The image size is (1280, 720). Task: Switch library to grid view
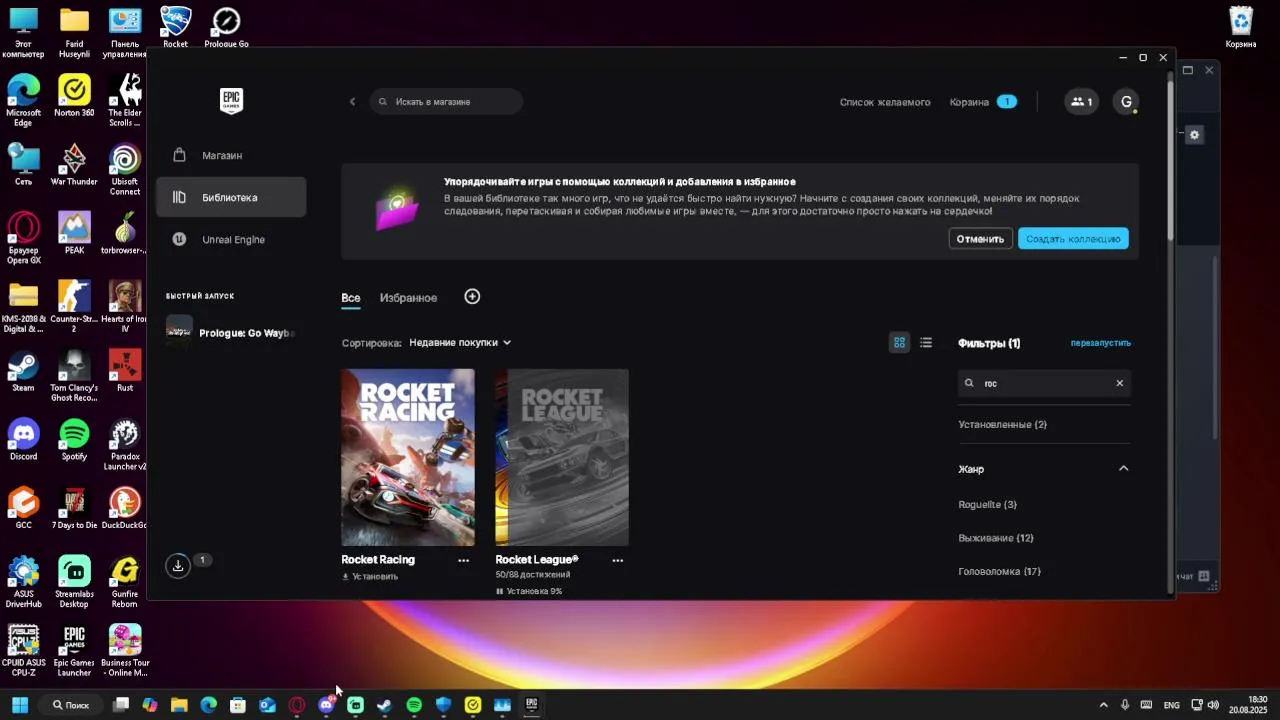point(899,343)
